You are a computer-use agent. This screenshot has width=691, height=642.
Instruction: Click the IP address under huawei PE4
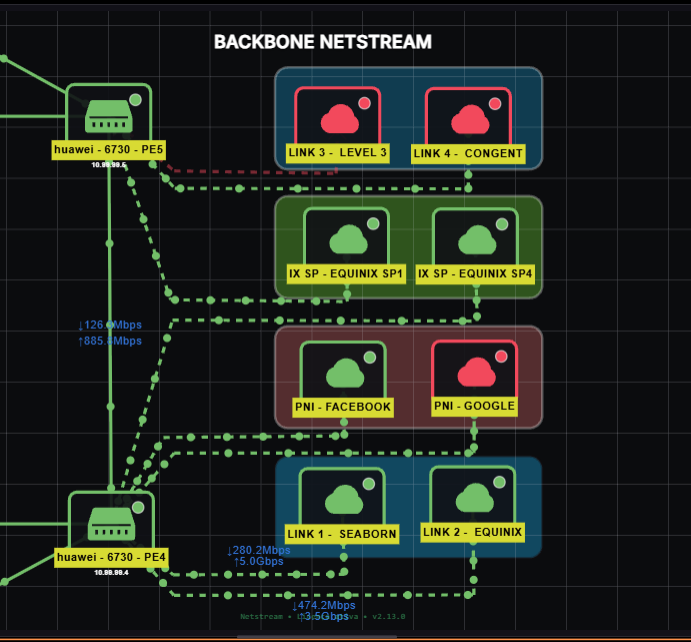[x=111, y=573]
